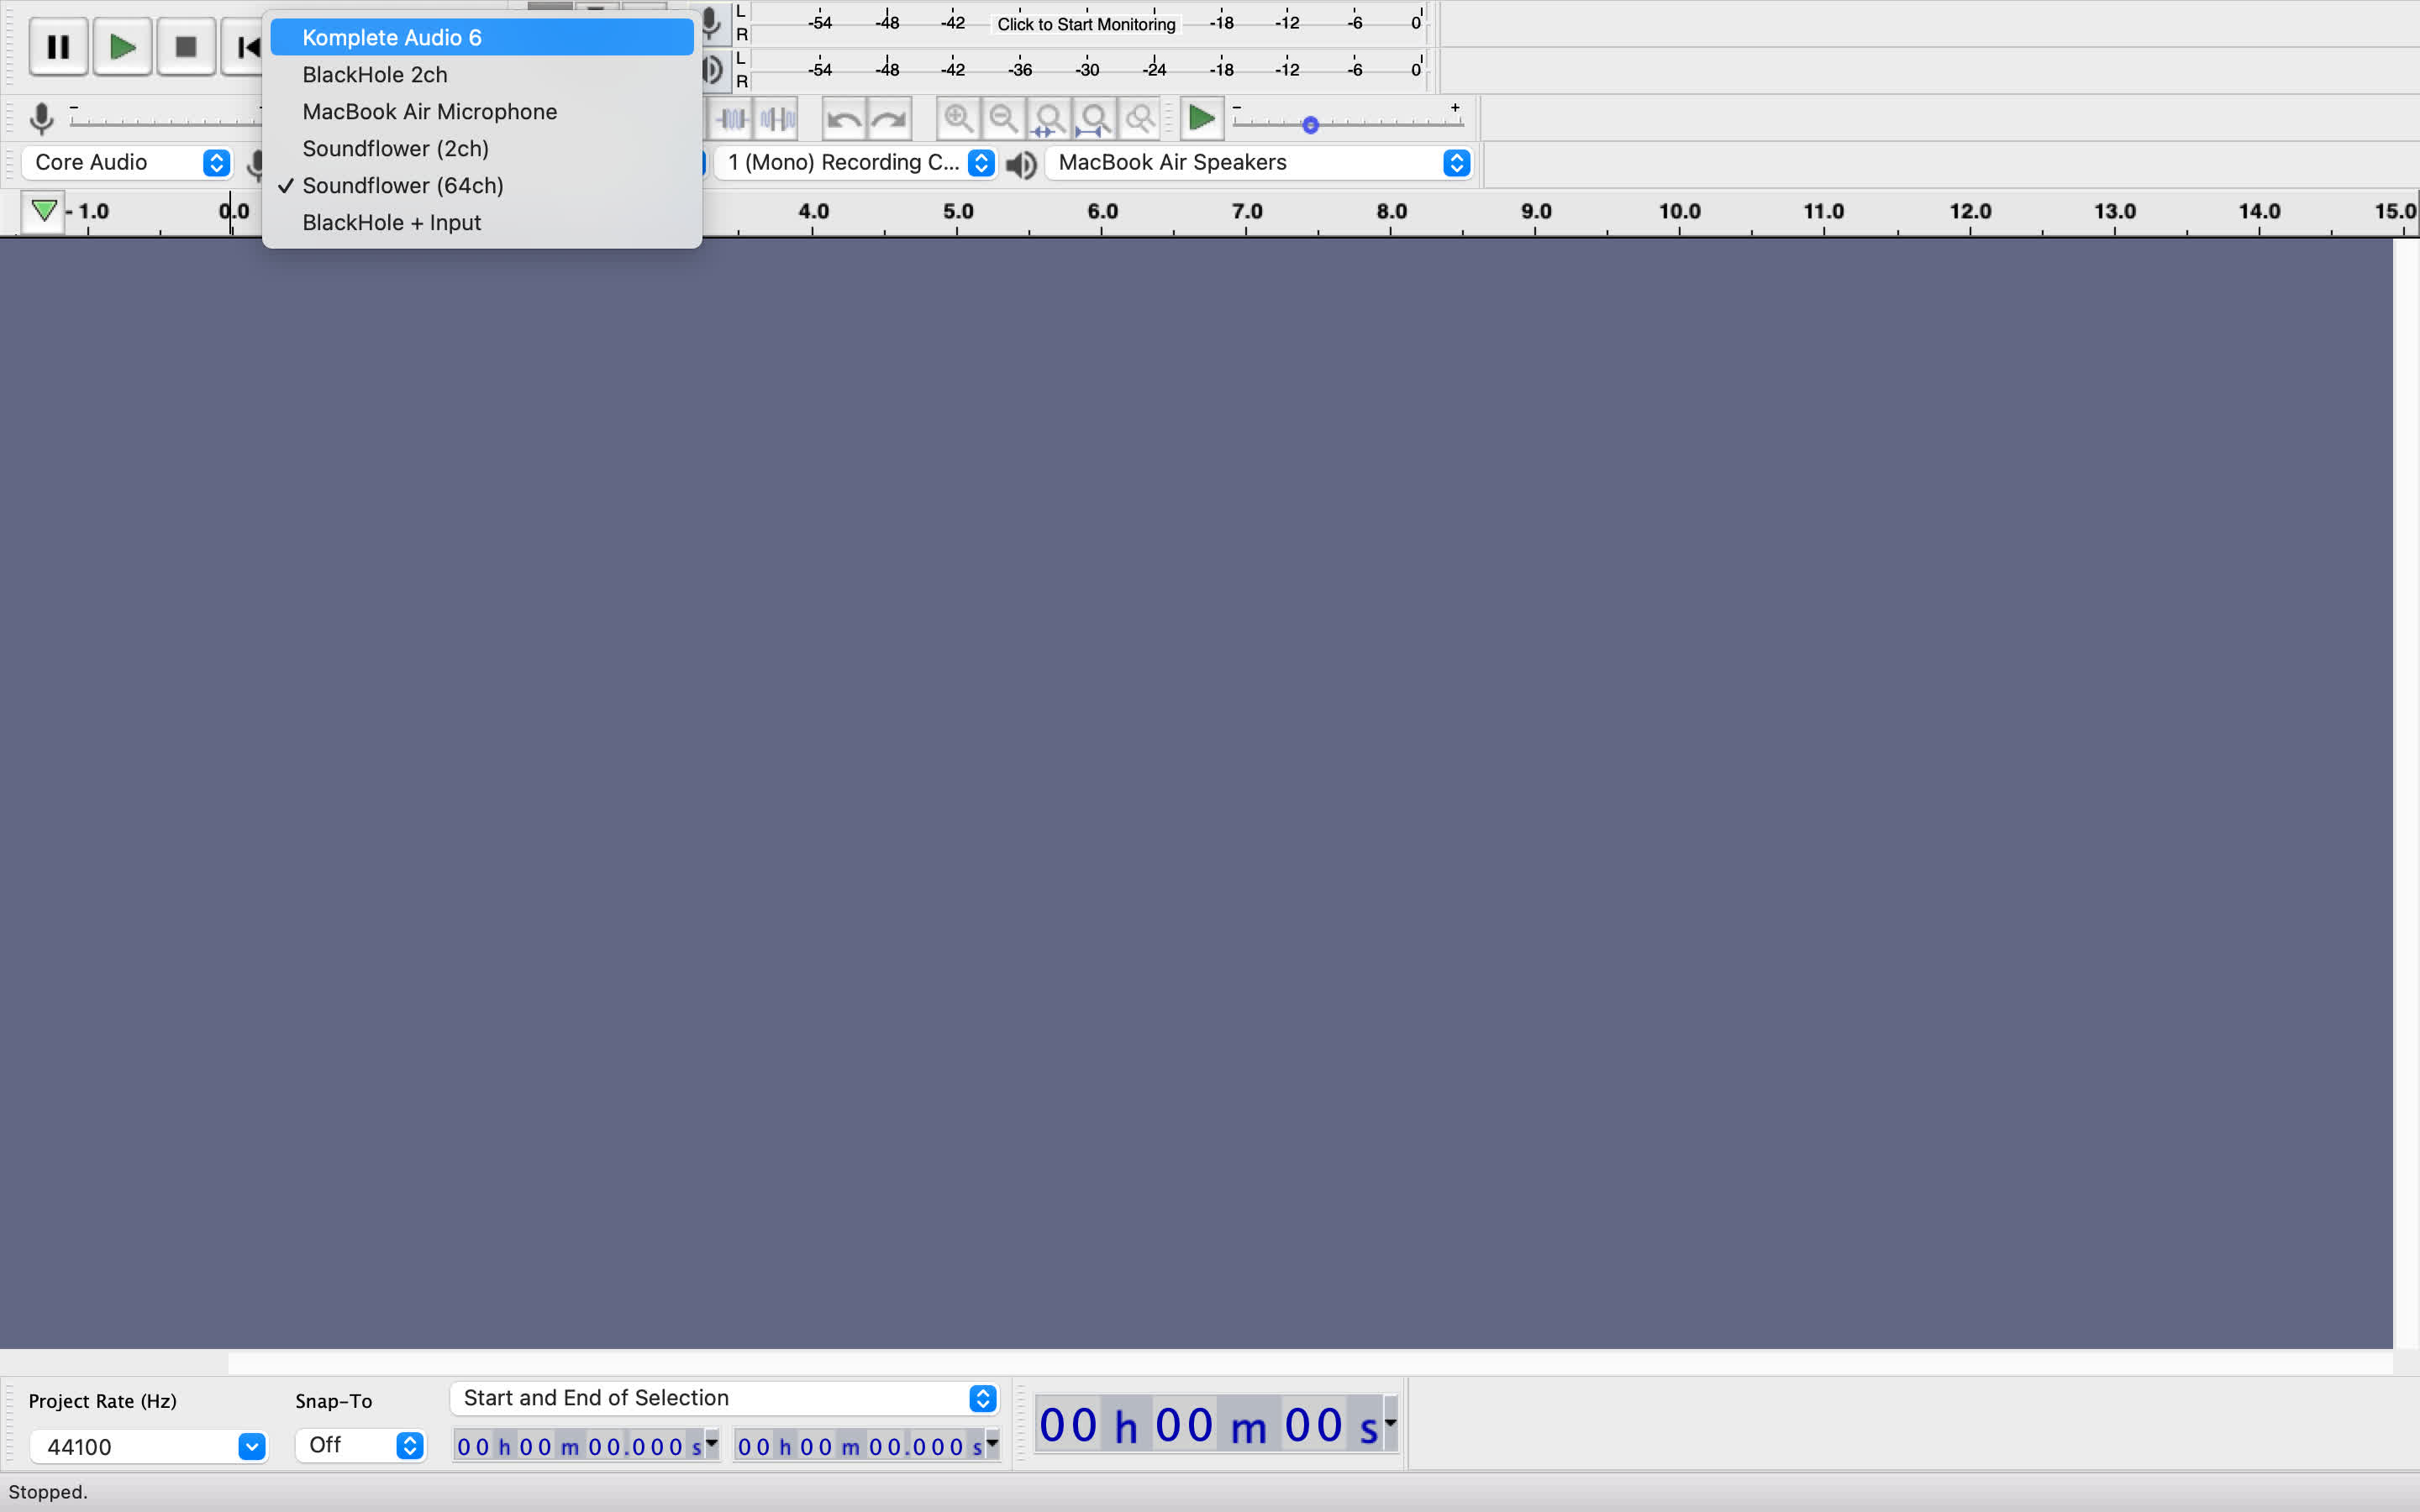
Task: Expand the Snap-To Off dropdown
Action: coord(360,1445)
